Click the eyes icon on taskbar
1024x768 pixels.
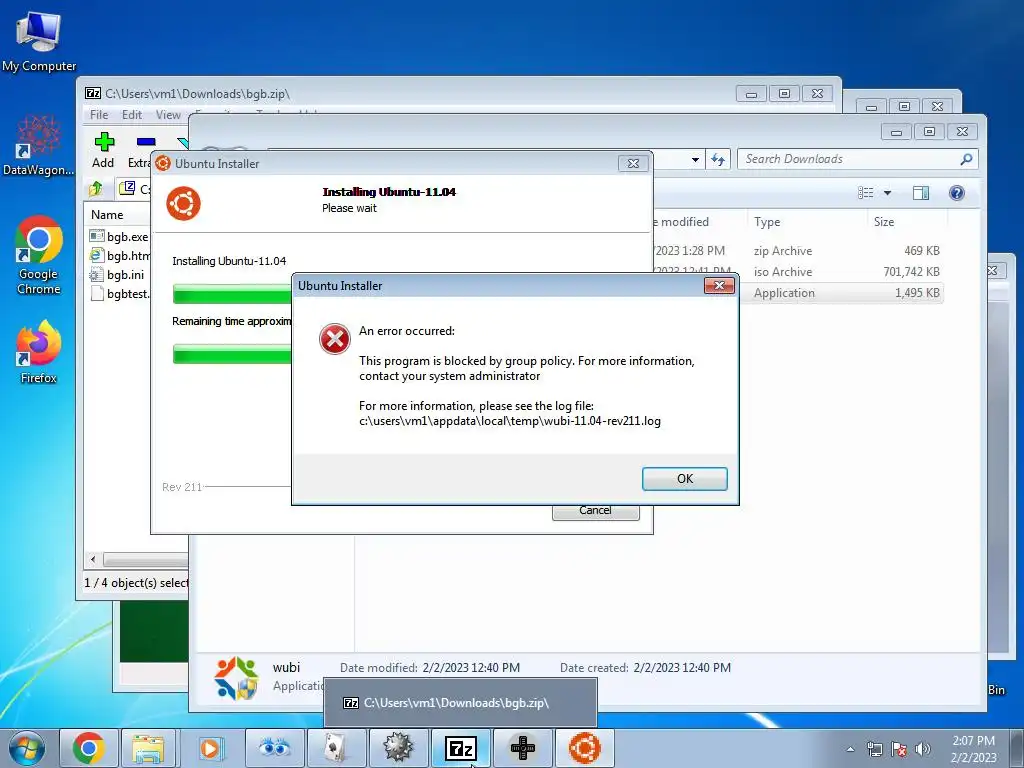tap(274, 748)
